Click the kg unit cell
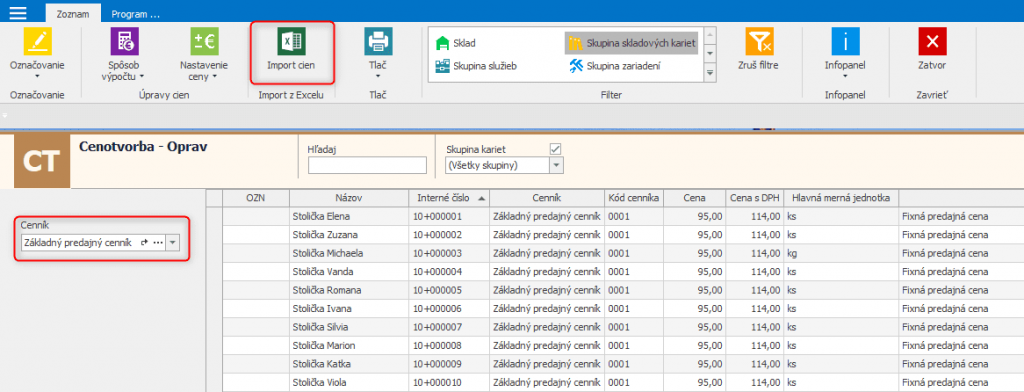1024x392 pixels. click(841, 253)
